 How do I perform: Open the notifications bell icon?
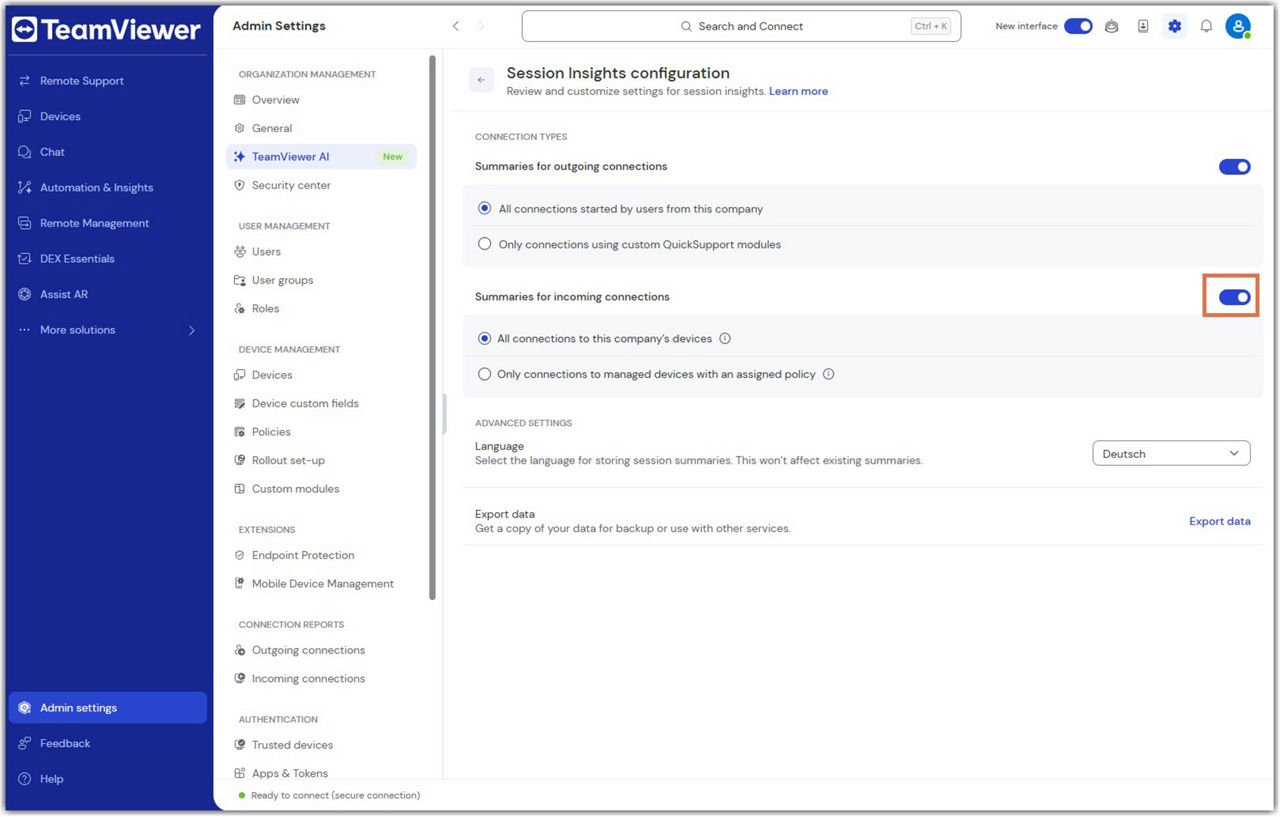pos(1206,27)
